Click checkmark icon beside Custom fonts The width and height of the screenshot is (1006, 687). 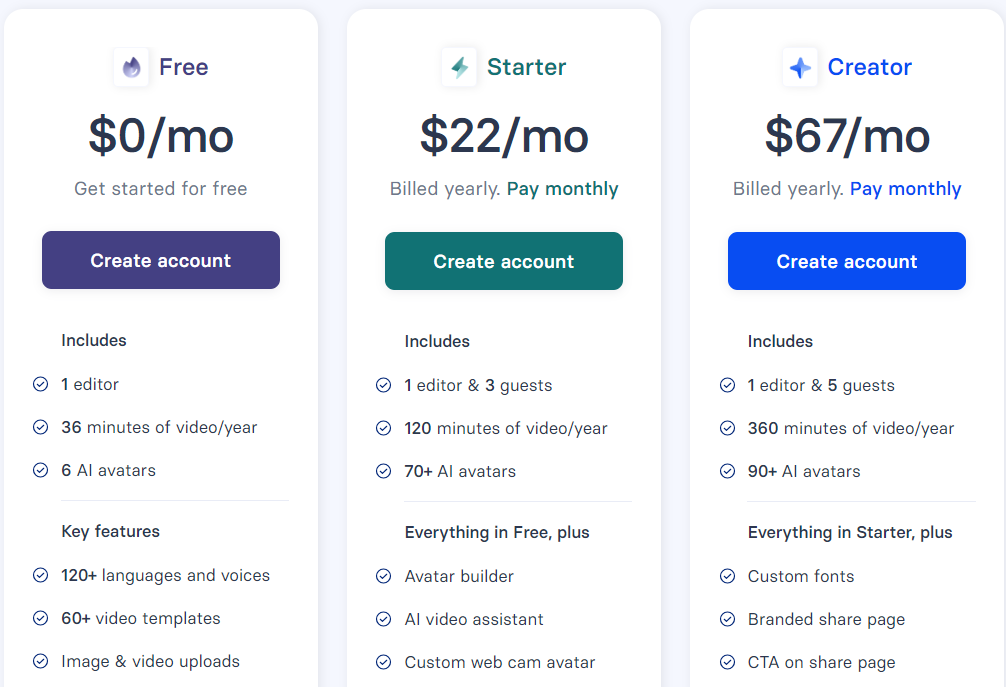pos(728,576)
